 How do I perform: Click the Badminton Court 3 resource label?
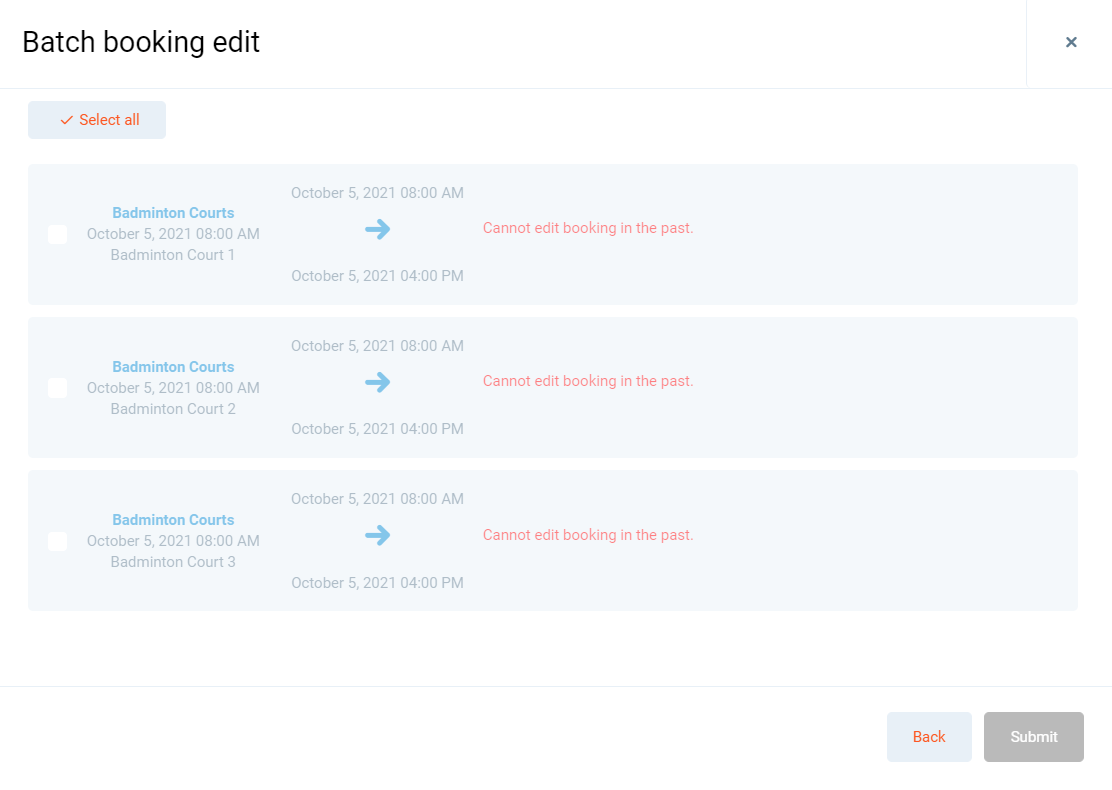173,562
